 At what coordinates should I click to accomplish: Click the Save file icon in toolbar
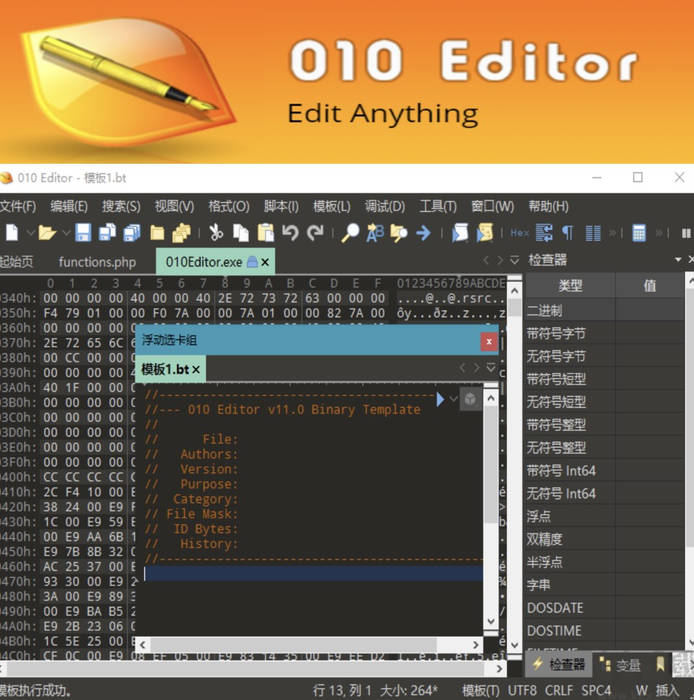(83, 233)
